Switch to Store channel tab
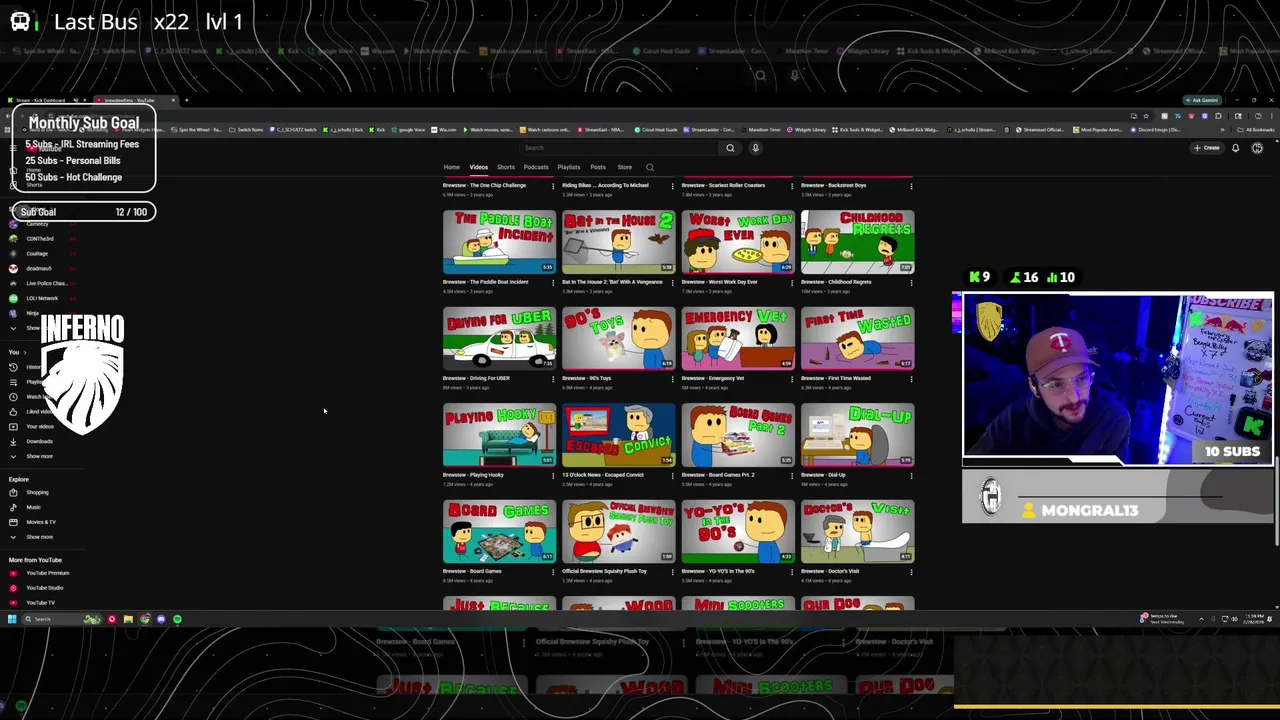This screenshot has height=720, width=1280. tap(625, 167)
